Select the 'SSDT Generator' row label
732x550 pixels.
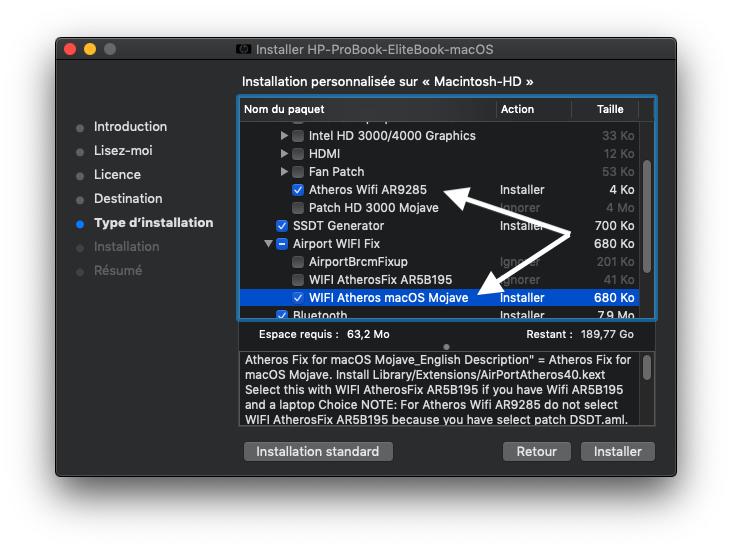pyautogui.click(x=338, y=226)
